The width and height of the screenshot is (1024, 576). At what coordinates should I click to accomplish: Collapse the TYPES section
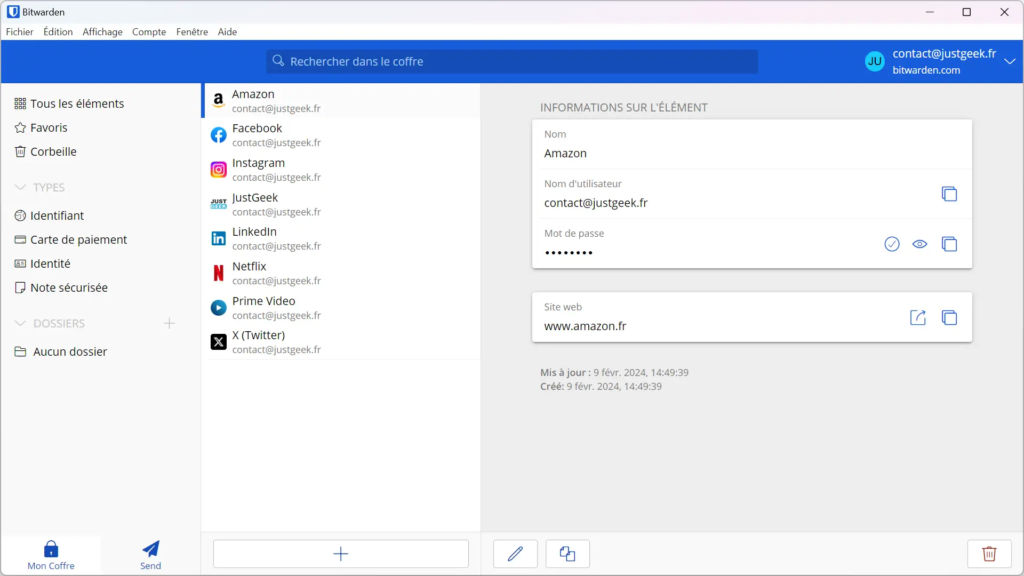22,187
